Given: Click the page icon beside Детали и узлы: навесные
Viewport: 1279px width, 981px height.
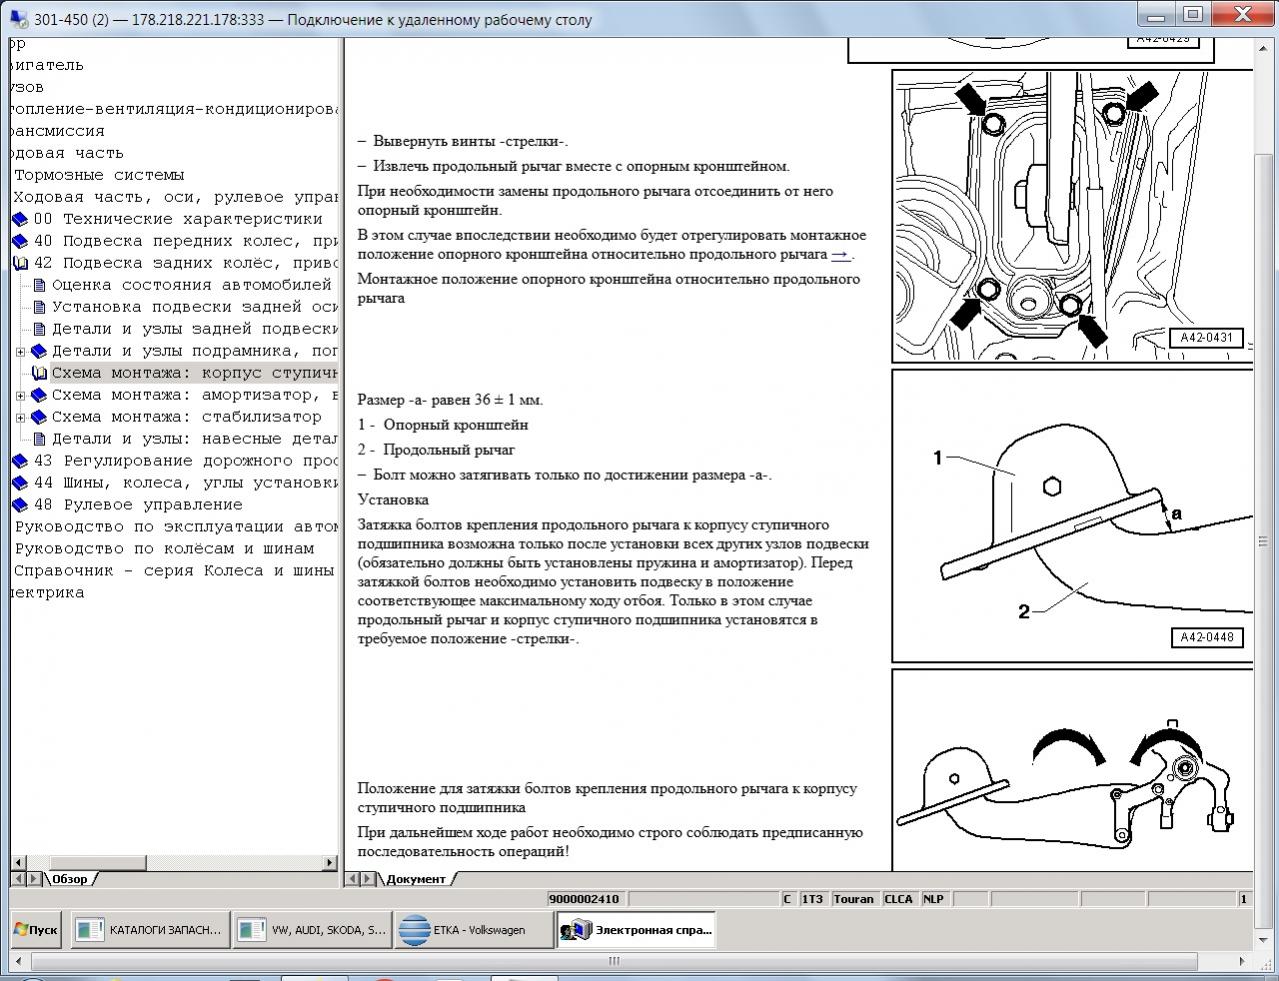Looking at the screenshot, I should coord(39,439).
